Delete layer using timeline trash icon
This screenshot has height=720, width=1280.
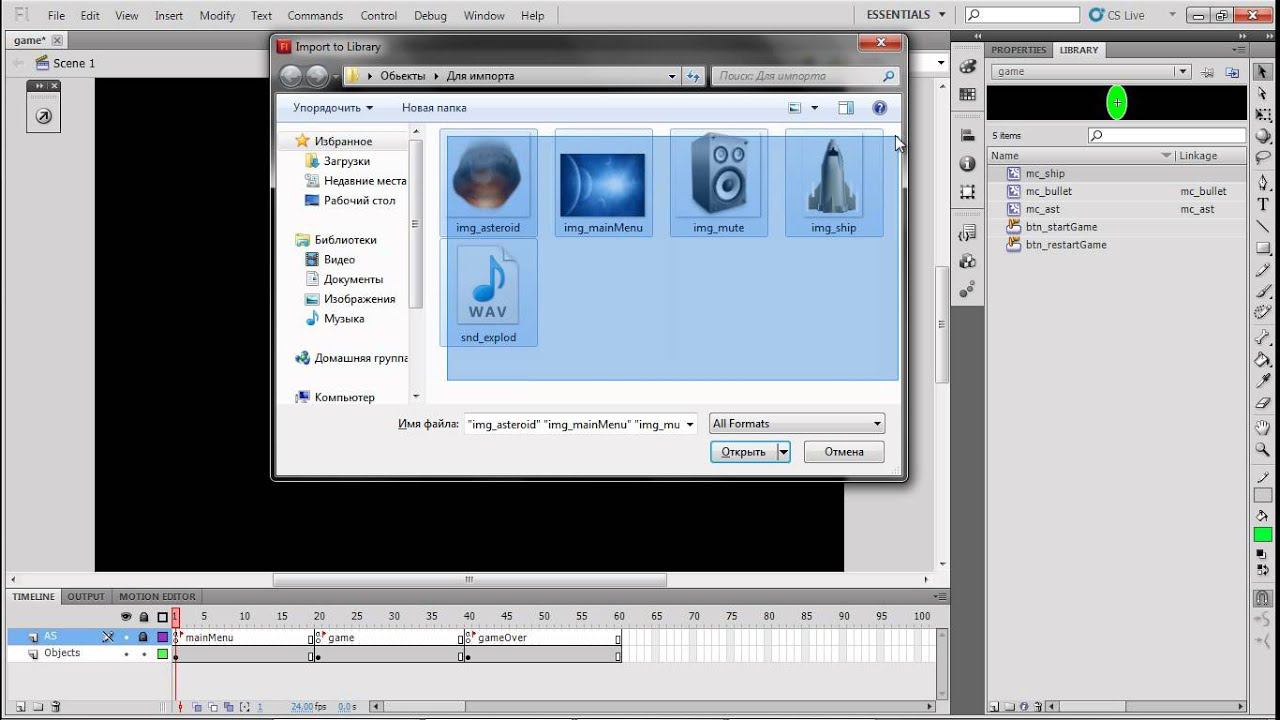pos(56,707)
